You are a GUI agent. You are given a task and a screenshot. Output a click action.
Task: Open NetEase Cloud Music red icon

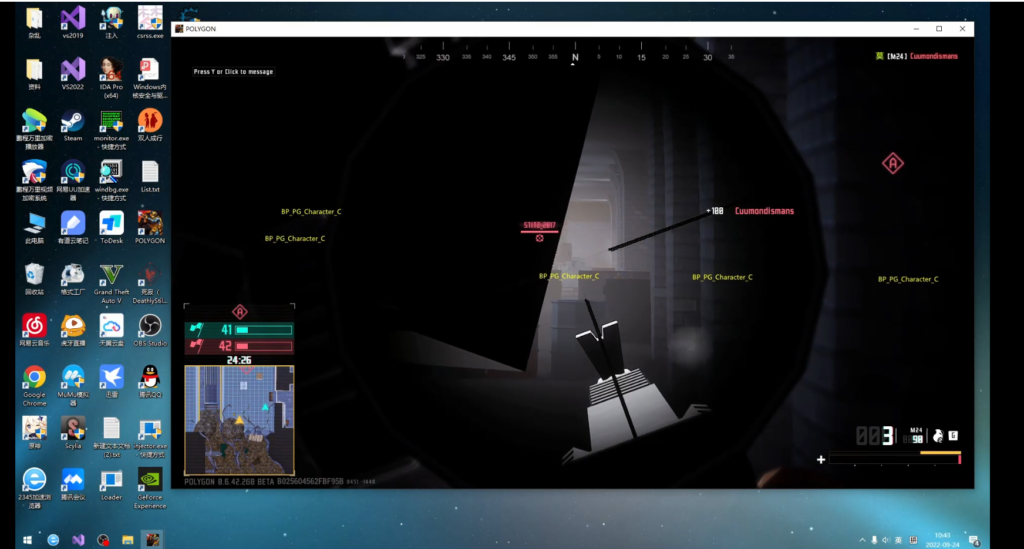pos(34,330)
